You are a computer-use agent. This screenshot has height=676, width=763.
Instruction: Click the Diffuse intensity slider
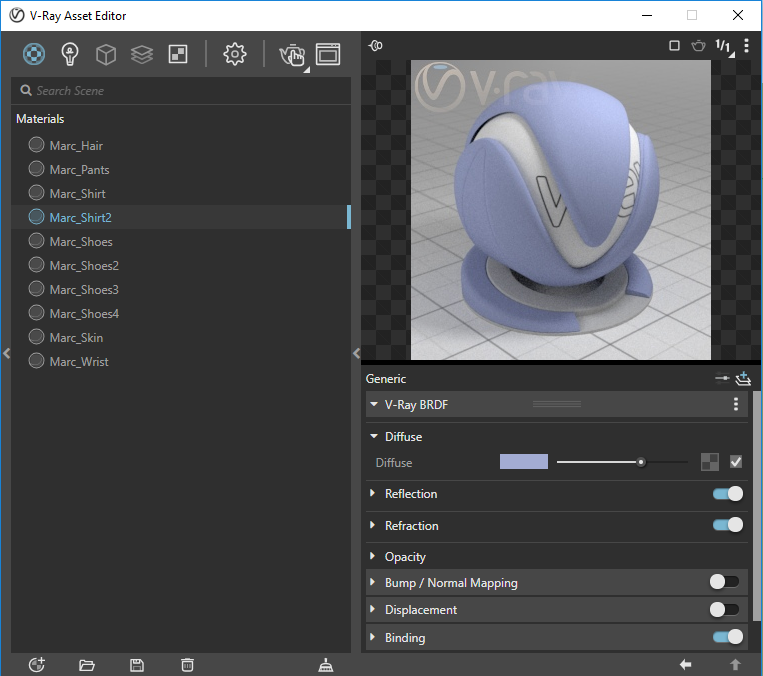click(622, 462)
